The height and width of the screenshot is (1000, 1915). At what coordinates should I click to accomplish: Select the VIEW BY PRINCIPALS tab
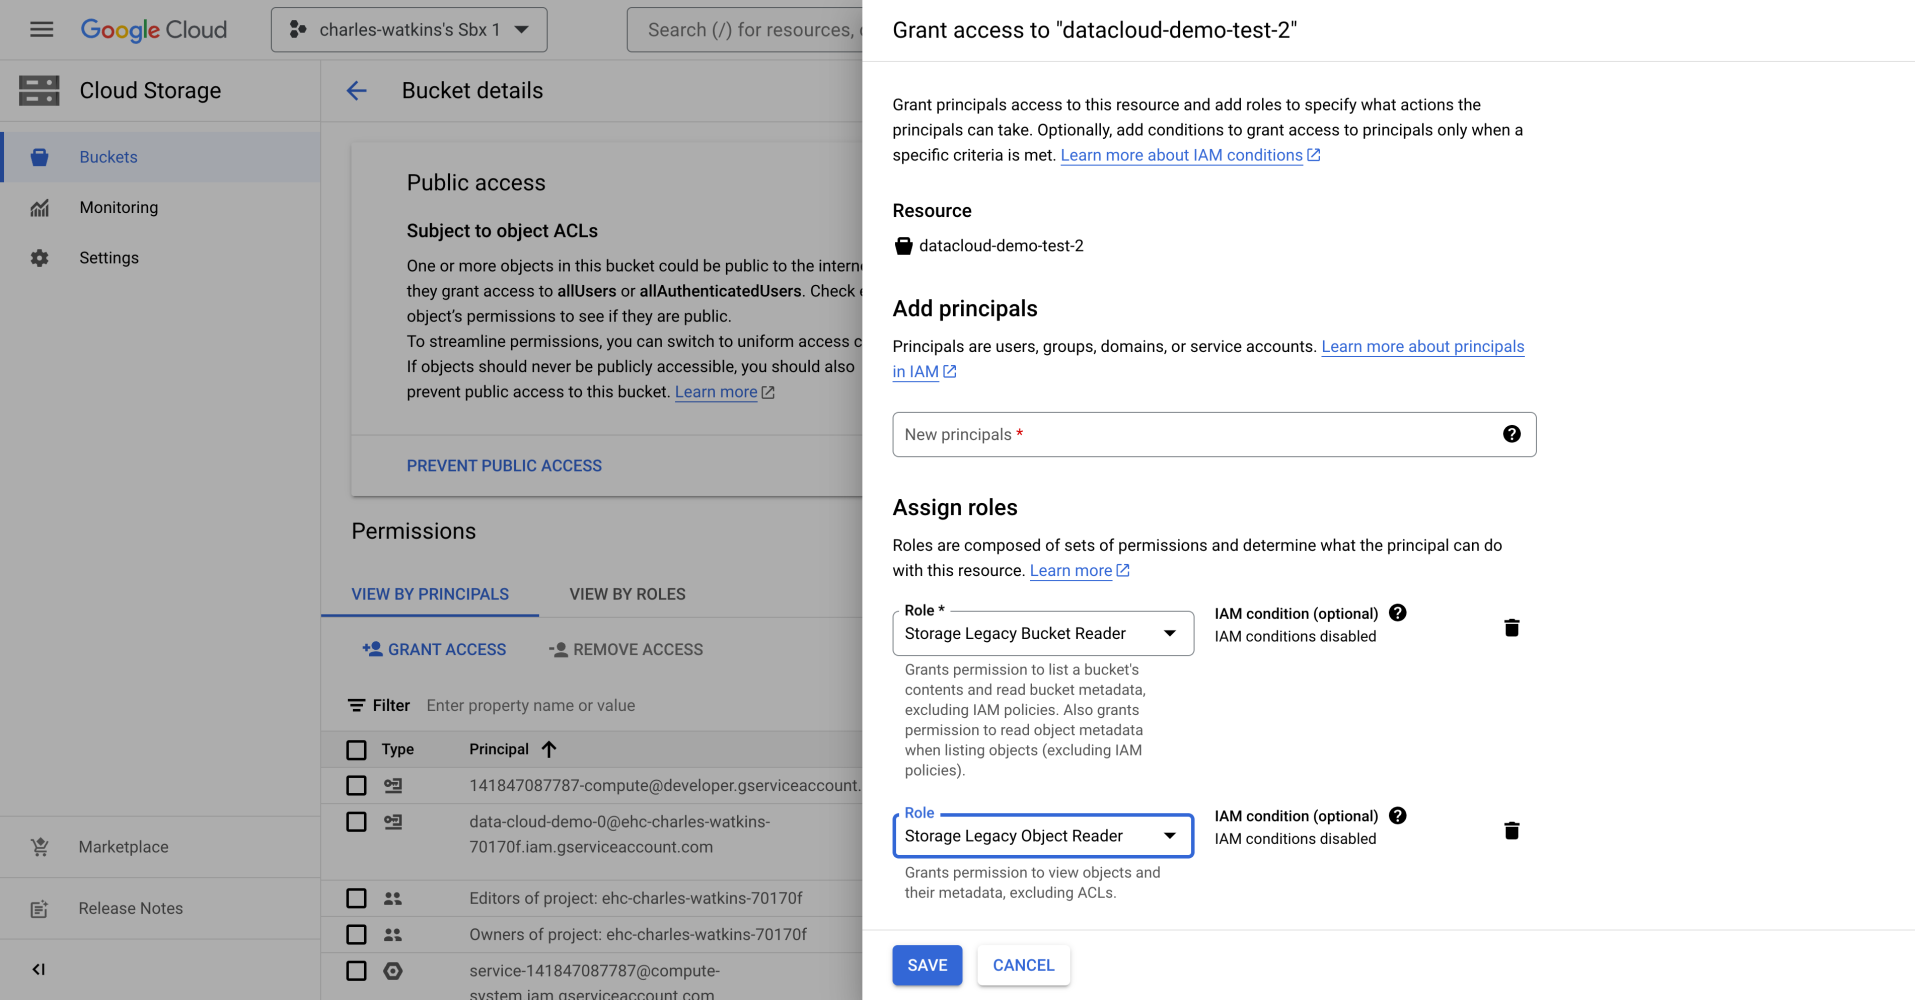(429, 593)
